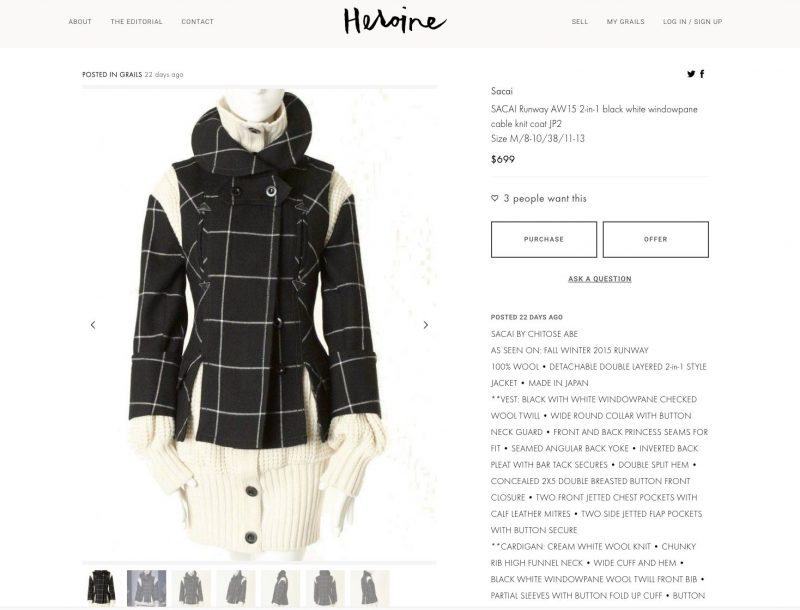The image size is (800, 610).
Task: Open the Sacai designer link
Action: click(502, 91)
